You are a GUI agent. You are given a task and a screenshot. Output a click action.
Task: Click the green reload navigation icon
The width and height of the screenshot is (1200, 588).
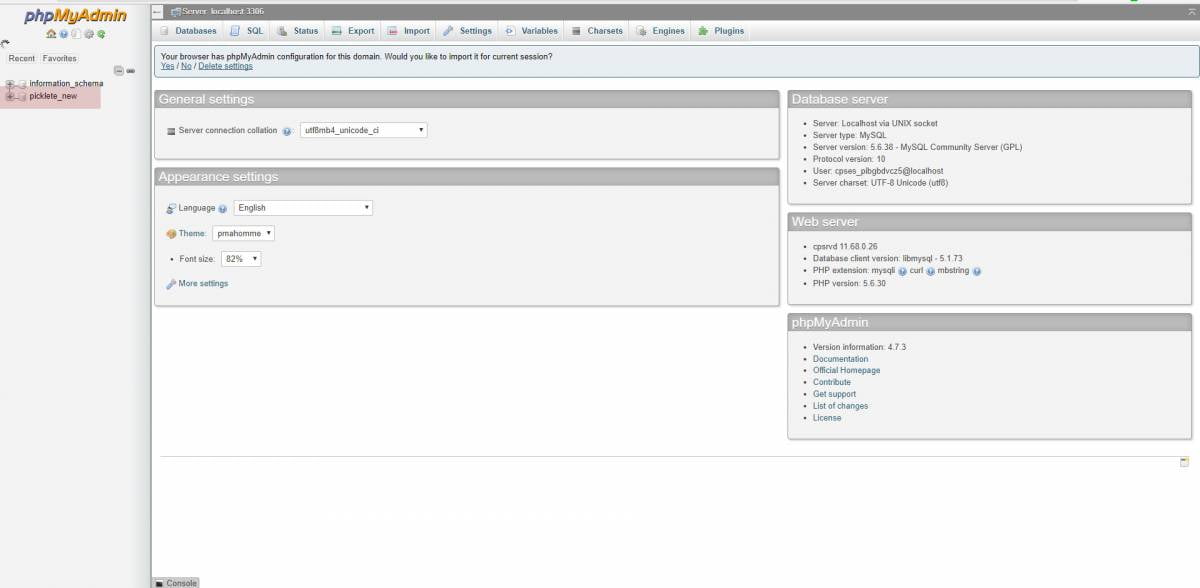(101, 34)
